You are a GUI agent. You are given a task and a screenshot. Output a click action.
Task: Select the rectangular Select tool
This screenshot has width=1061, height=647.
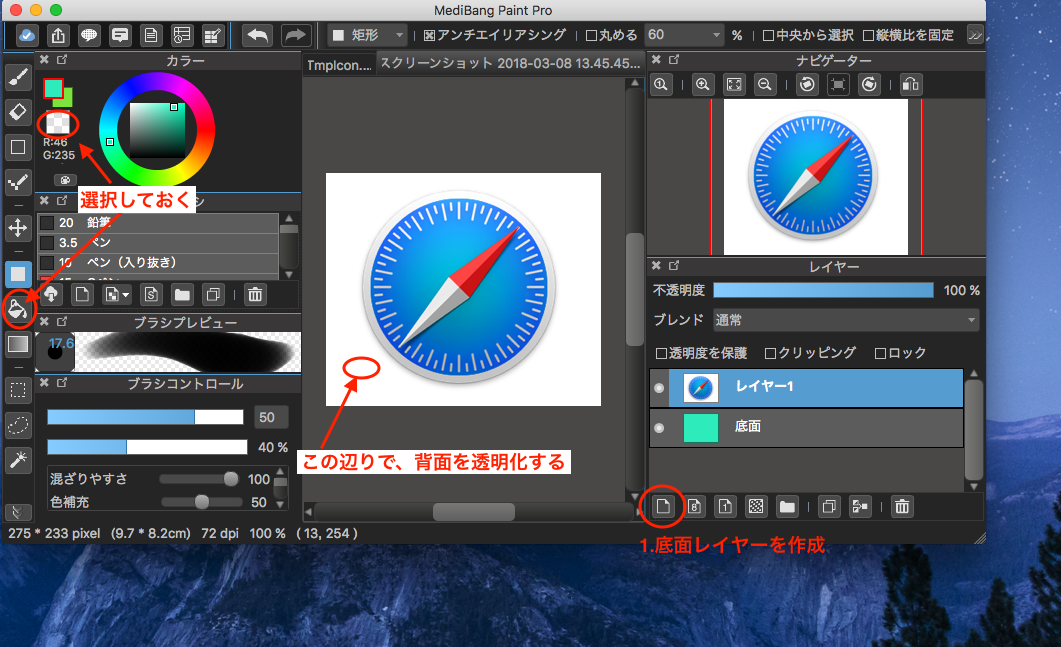18,391
